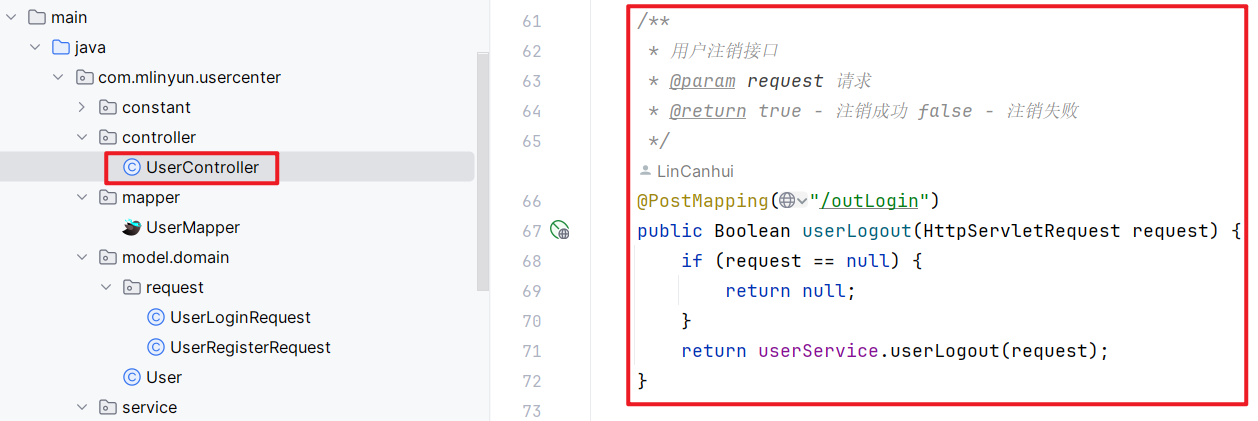Click the globe icon inside @PostMapping
1258x421 pixels.
point(787,201)
